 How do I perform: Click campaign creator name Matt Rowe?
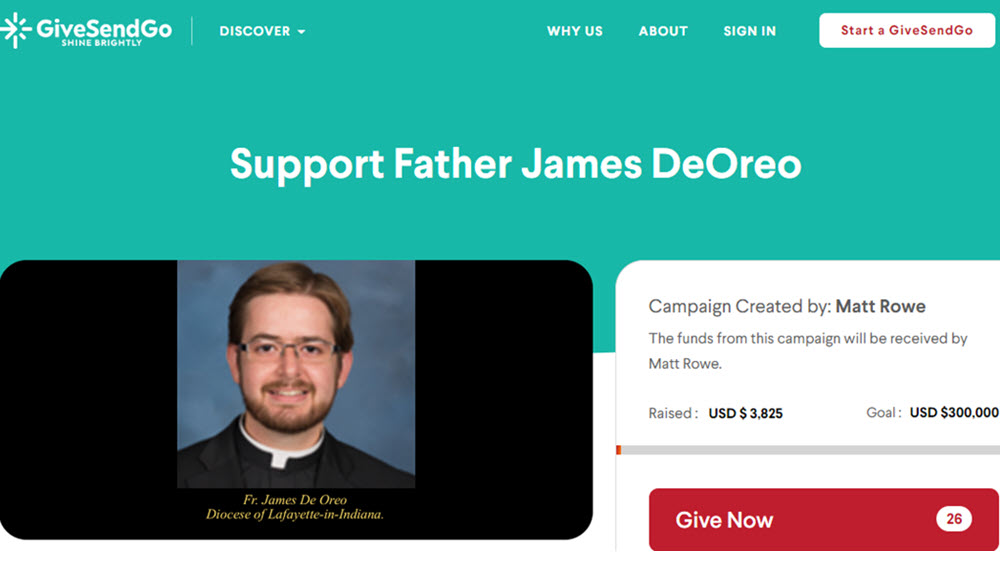(x=881, y=306)
